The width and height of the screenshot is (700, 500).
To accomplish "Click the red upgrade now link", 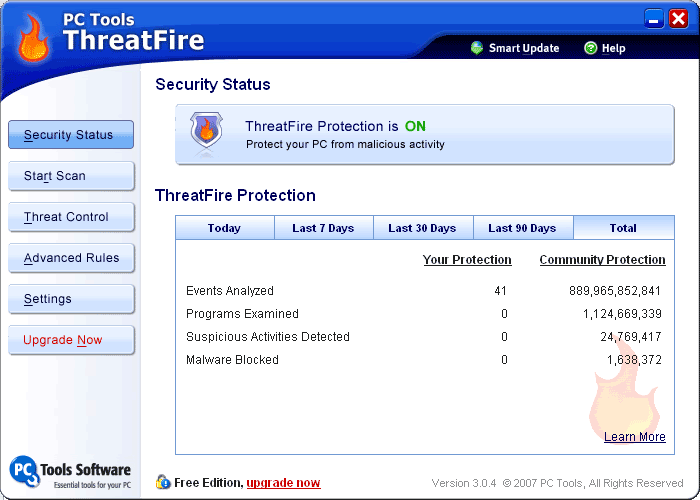I will [284, 483].
